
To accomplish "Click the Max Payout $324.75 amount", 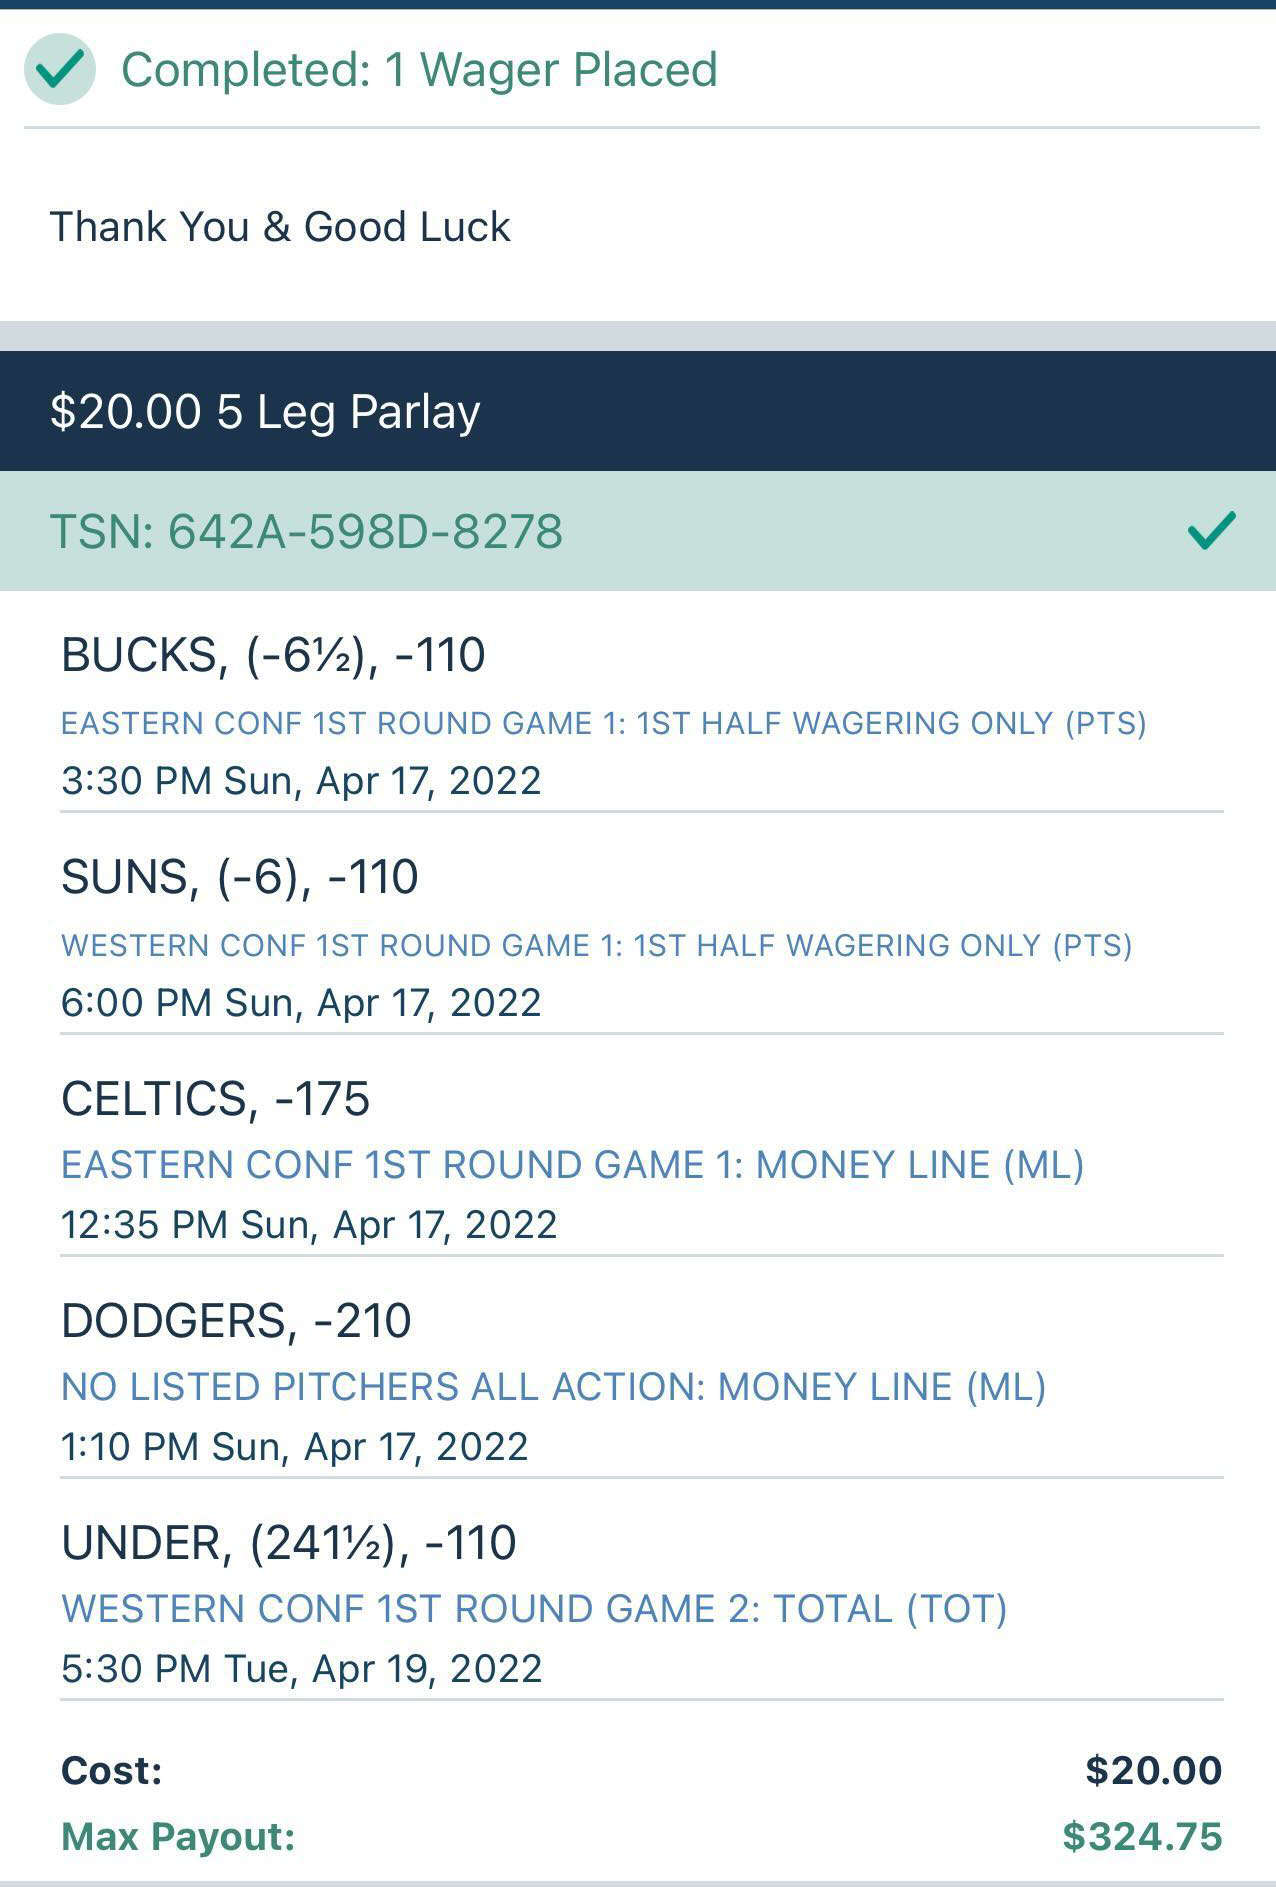I will (1142, 1836).
